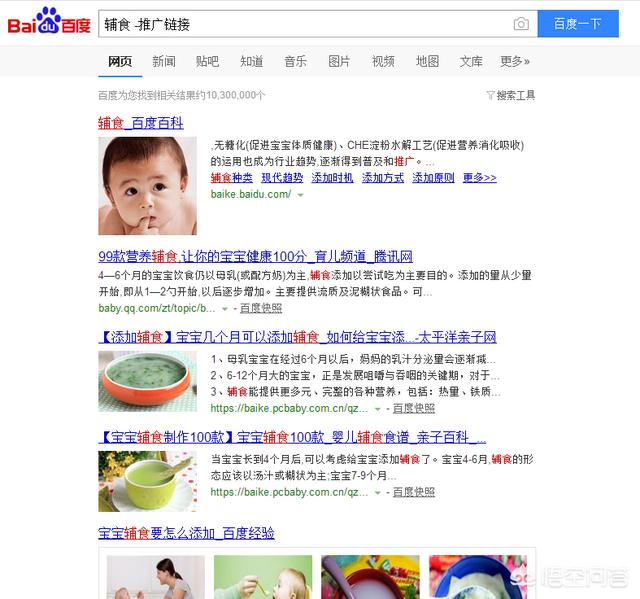Expand arrow next to baike.baidu.com URL
The image size is (640, 599).
300,195
